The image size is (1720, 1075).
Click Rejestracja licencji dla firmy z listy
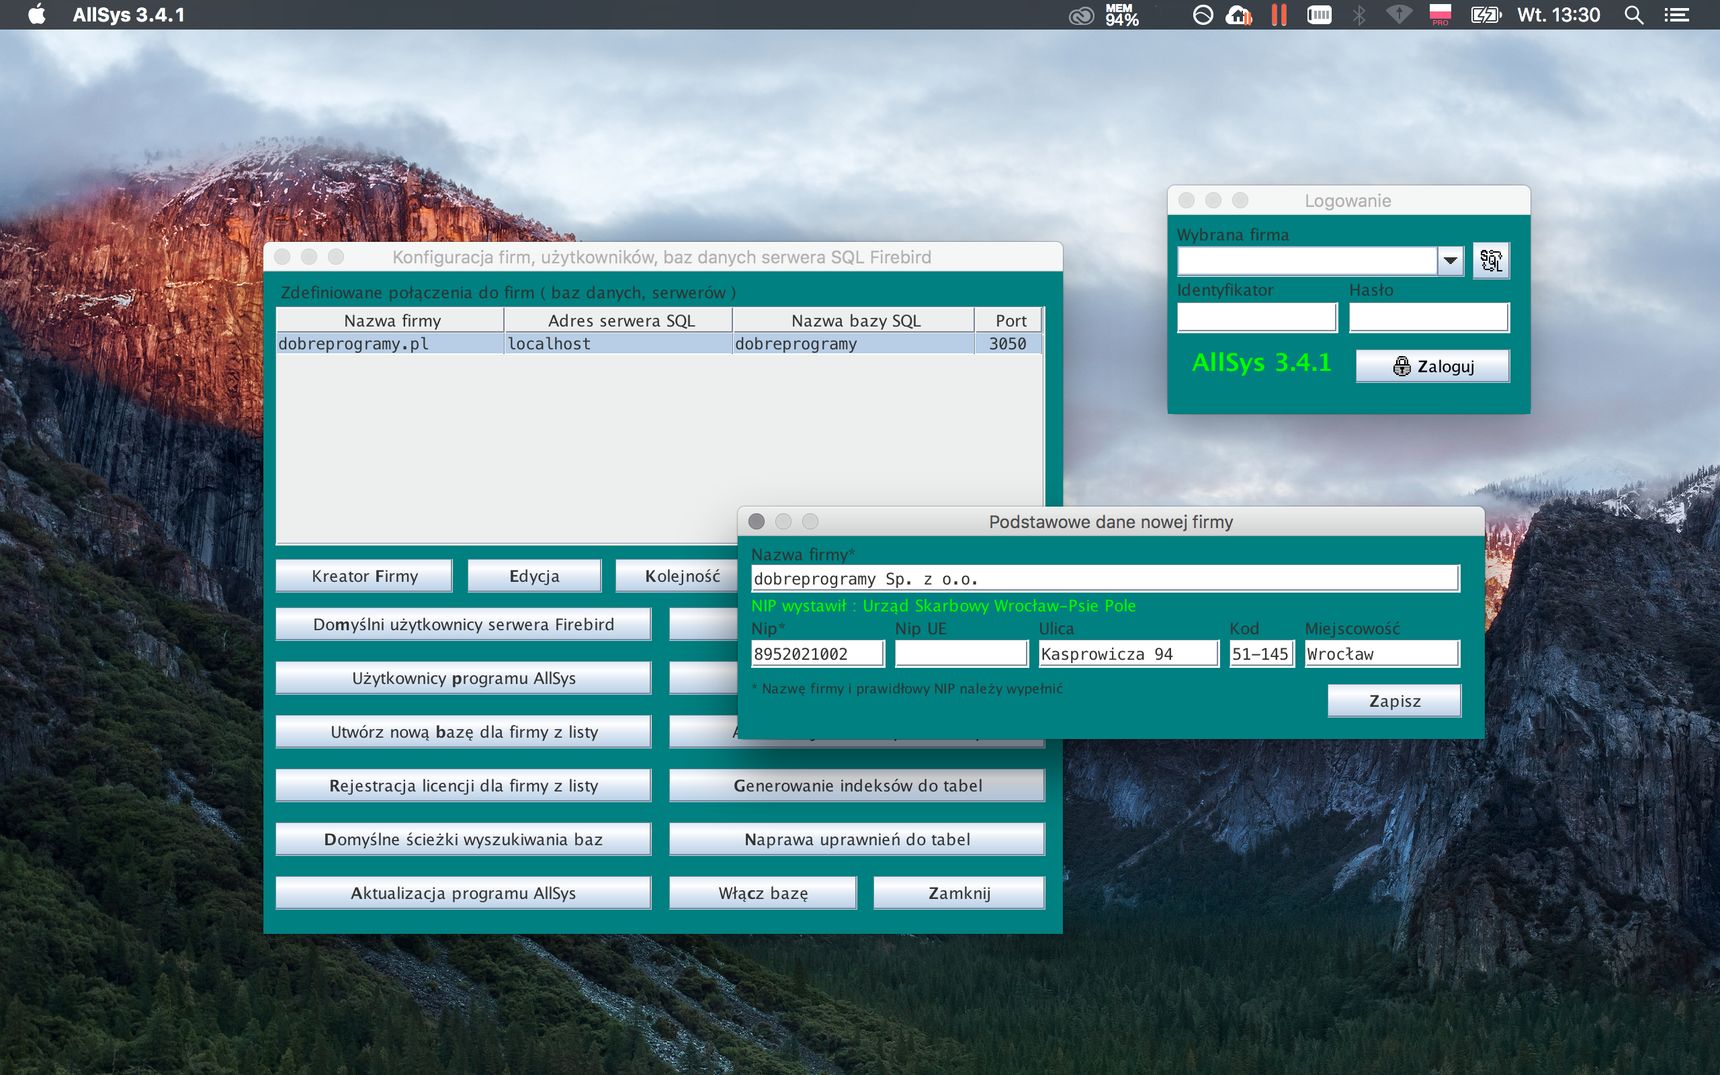[x=463, y=786]
